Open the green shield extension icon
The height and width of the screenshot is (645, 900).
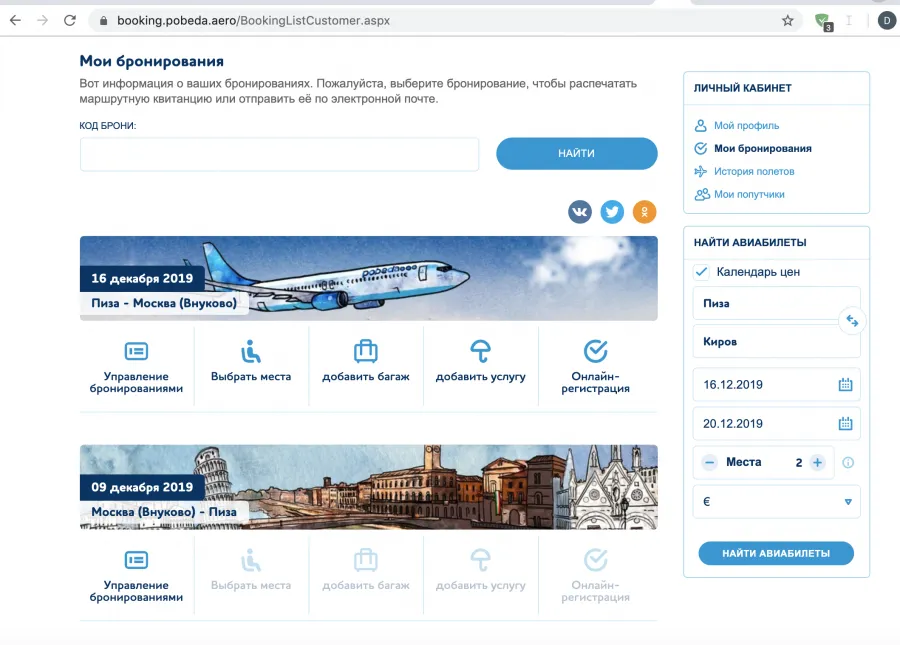(823, 21)
